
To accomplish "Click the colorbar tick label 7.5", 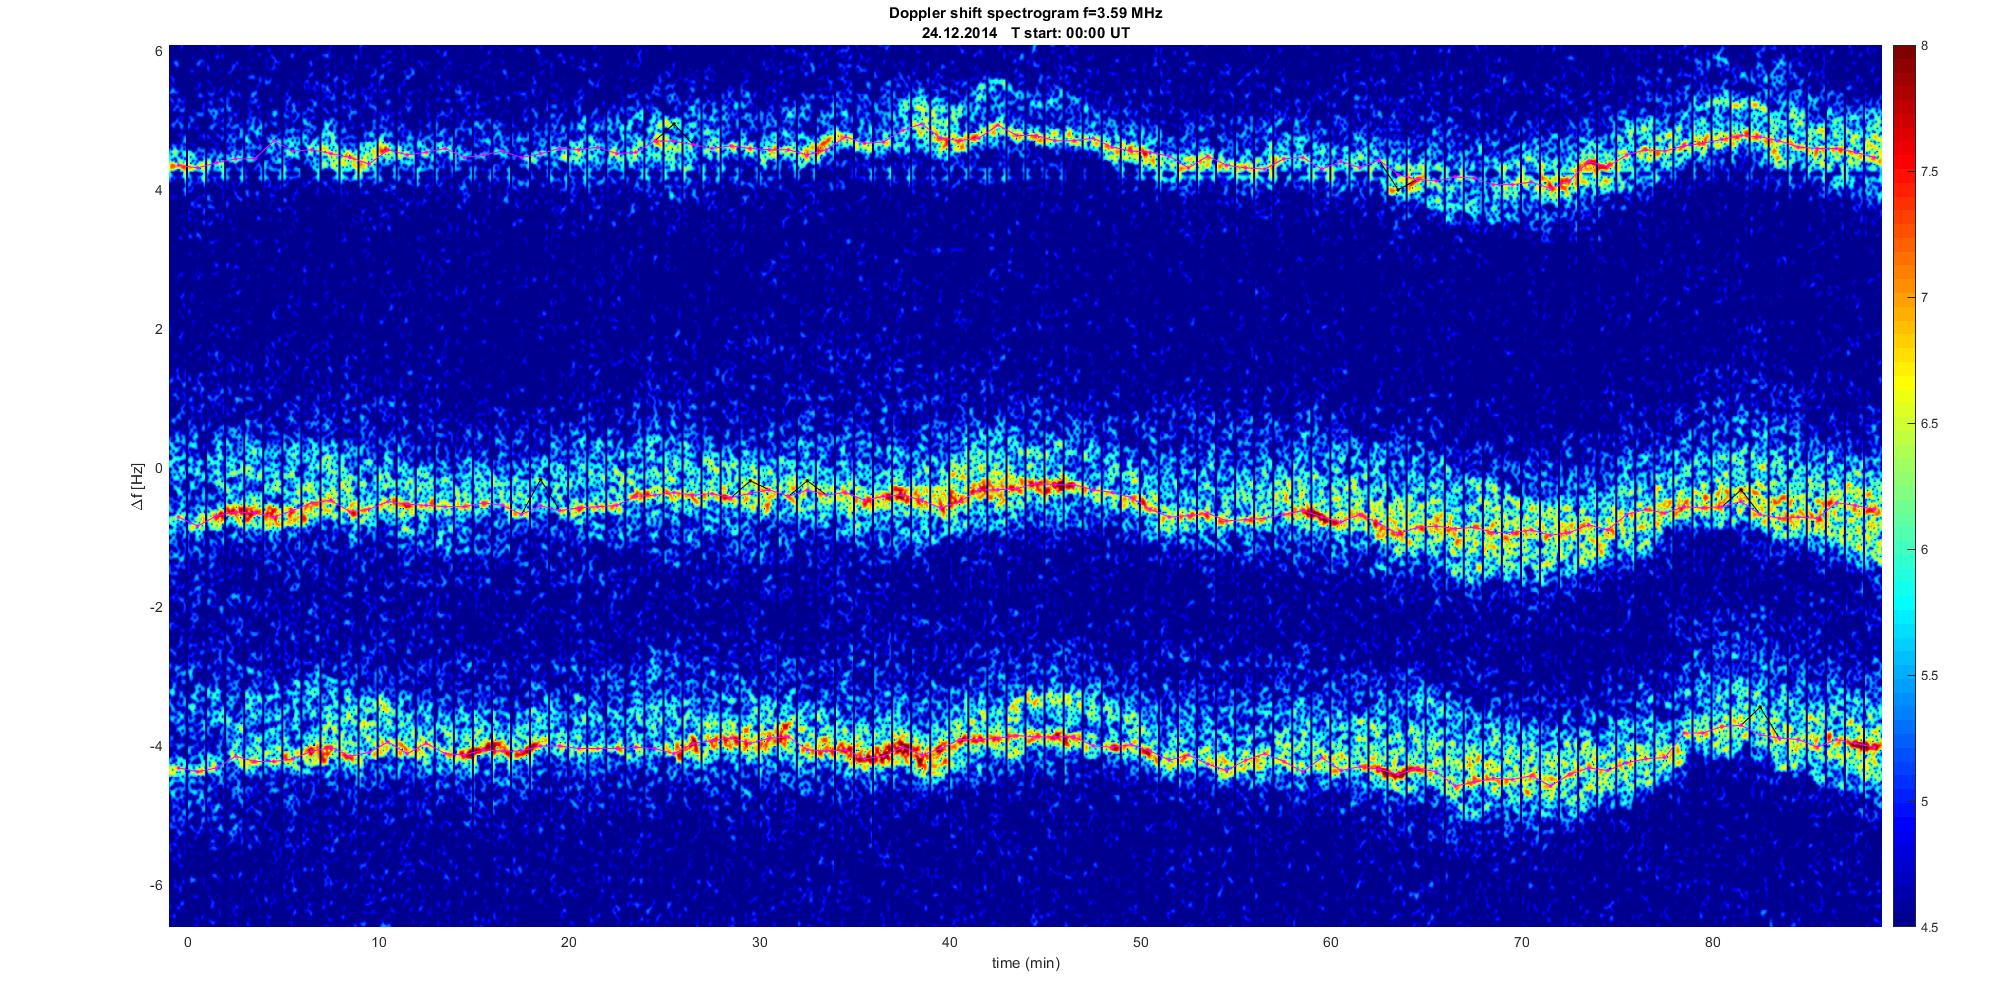I will 1930,172.
